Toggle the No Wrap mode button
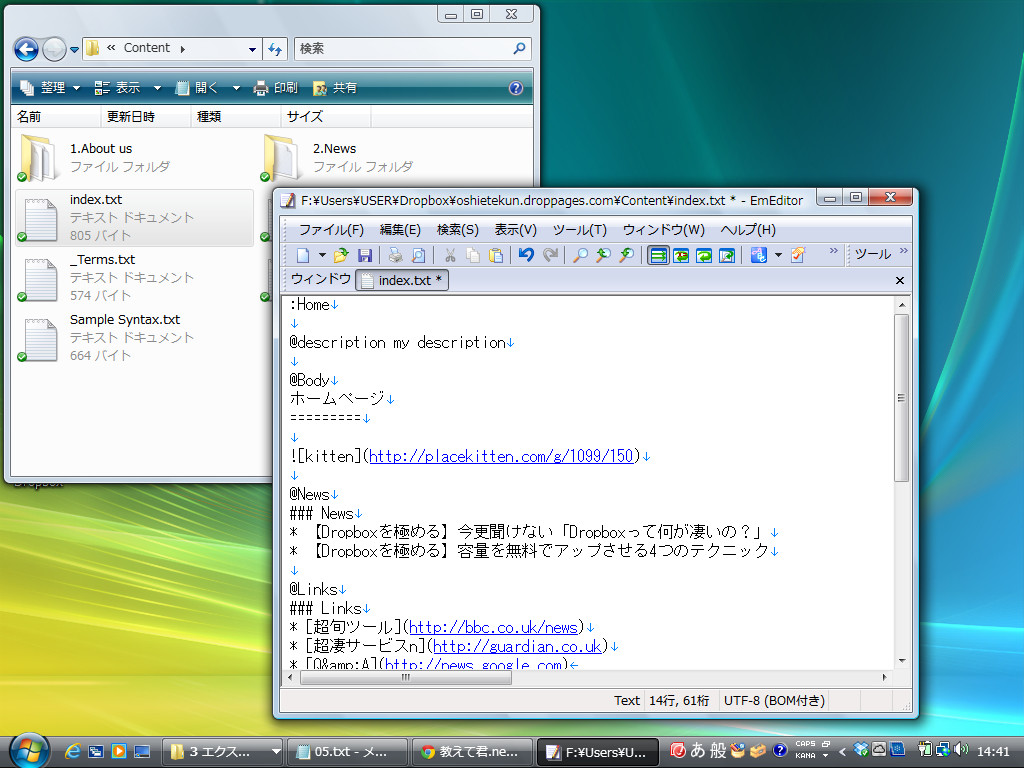This screenshot has width=1024, height=768. (658, 255)
